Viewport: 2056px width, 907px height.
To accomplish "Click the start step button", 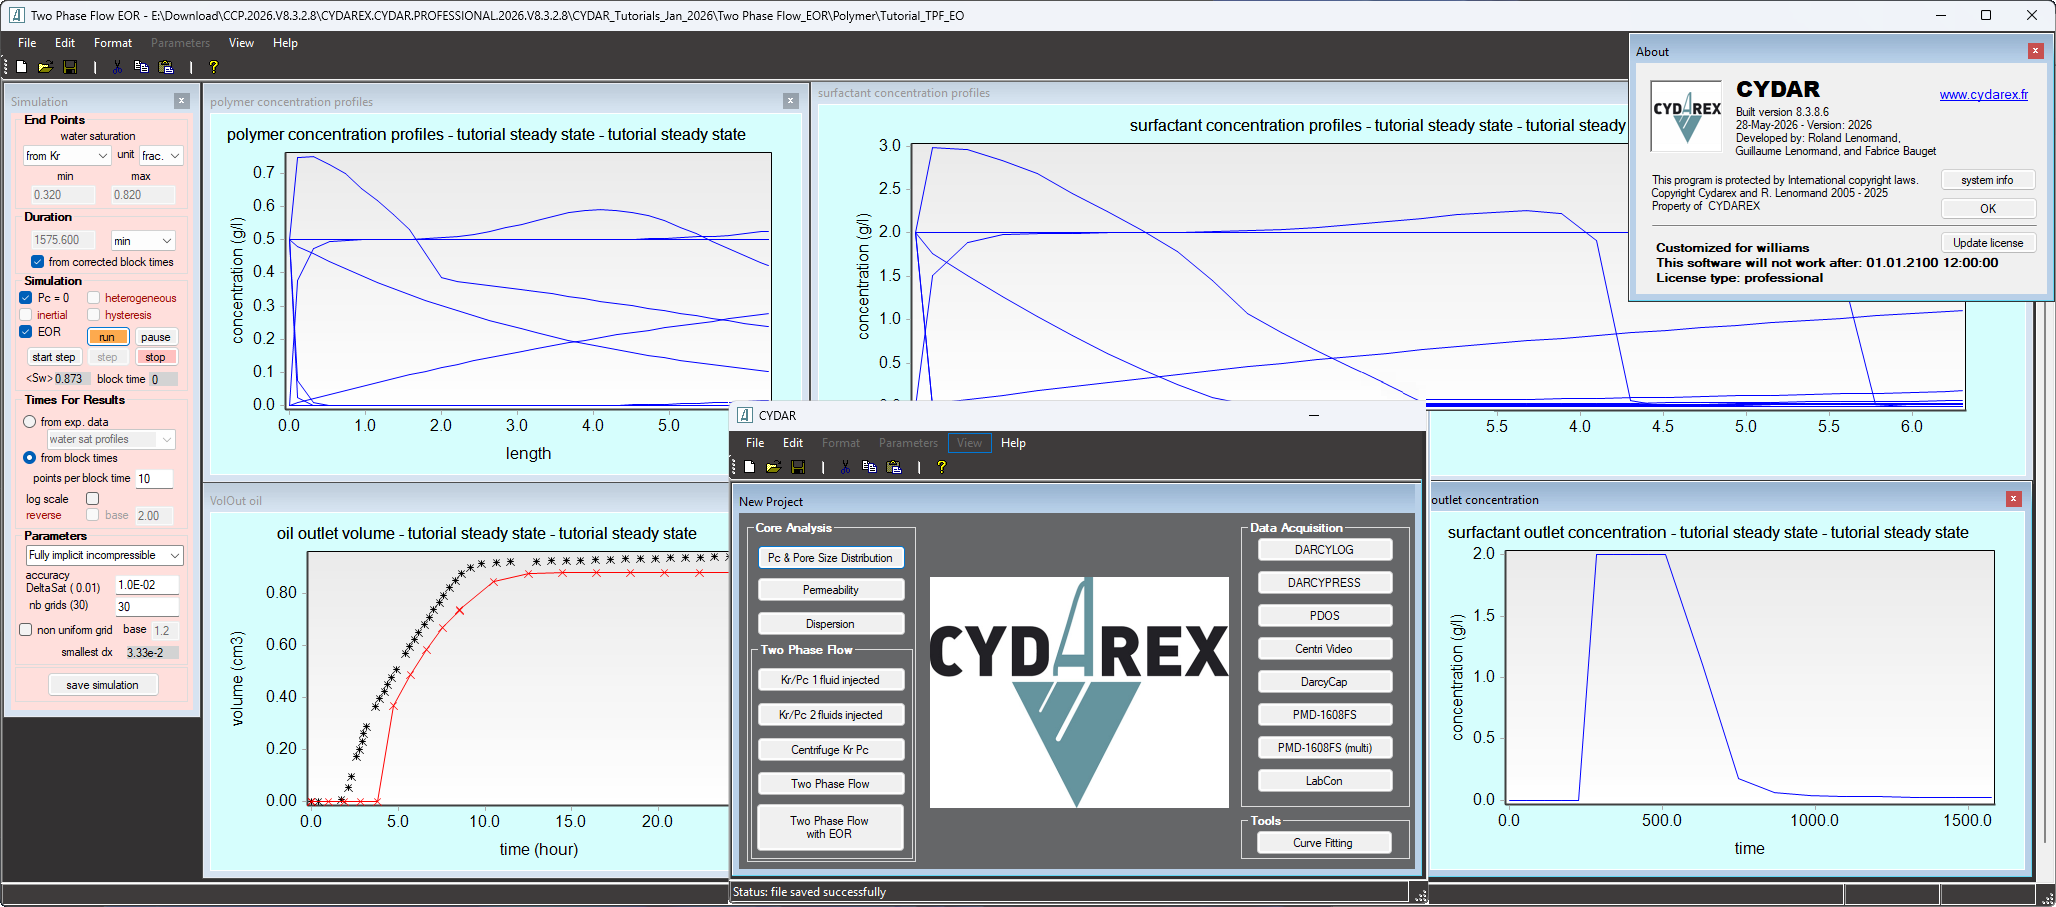I will click(x=53, y=357).
